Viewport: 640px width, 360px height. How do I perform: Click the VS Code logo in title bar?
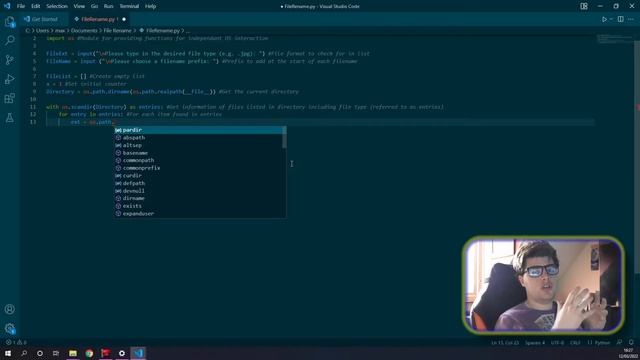point(7,6)
